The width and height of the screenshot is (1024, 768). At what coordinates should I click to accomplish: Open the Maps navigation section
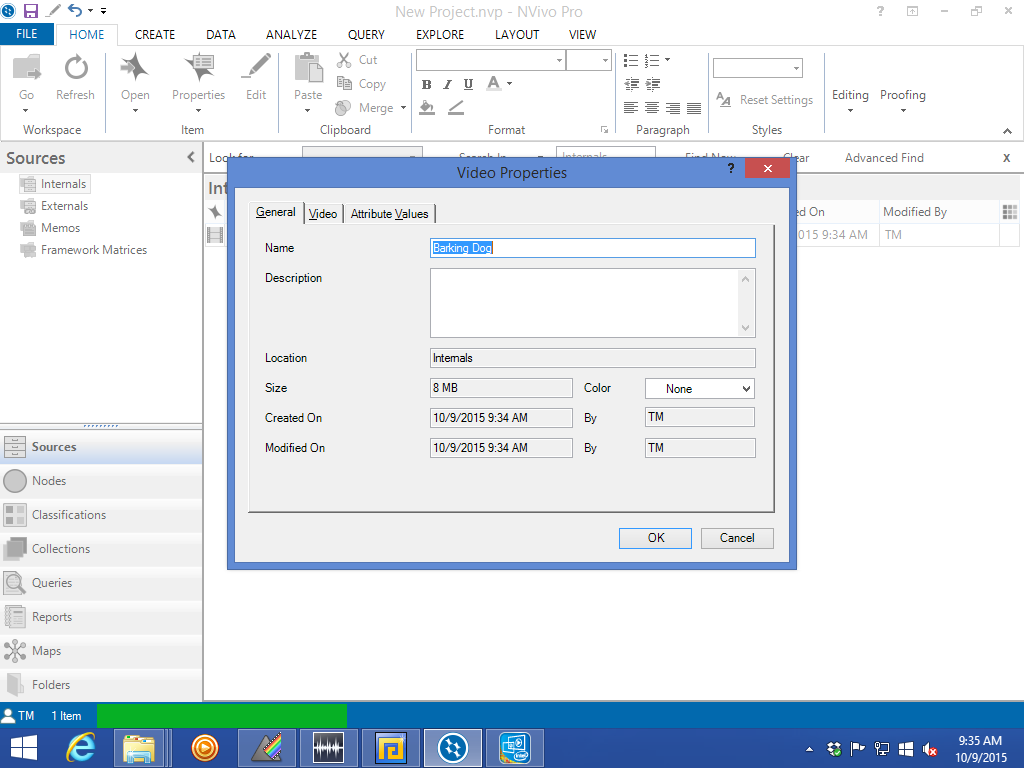click(x=46, y=651)
